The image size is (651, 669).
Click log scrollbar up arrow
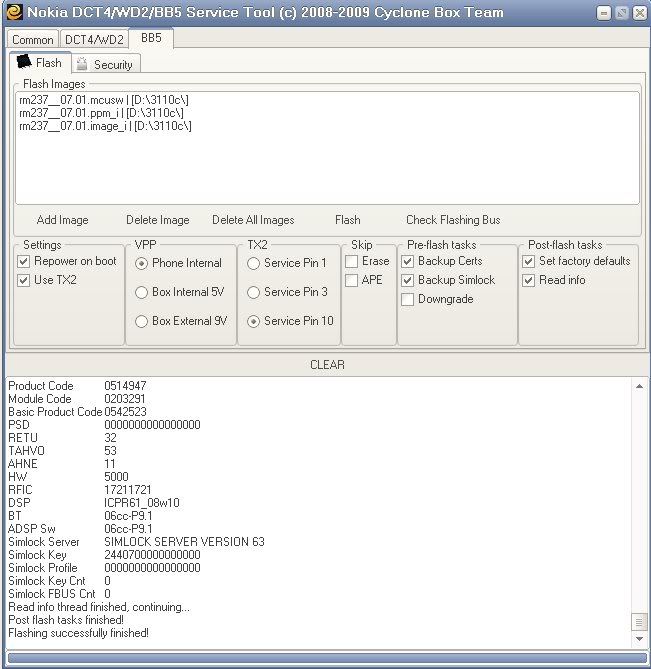(x=639, y=386)
